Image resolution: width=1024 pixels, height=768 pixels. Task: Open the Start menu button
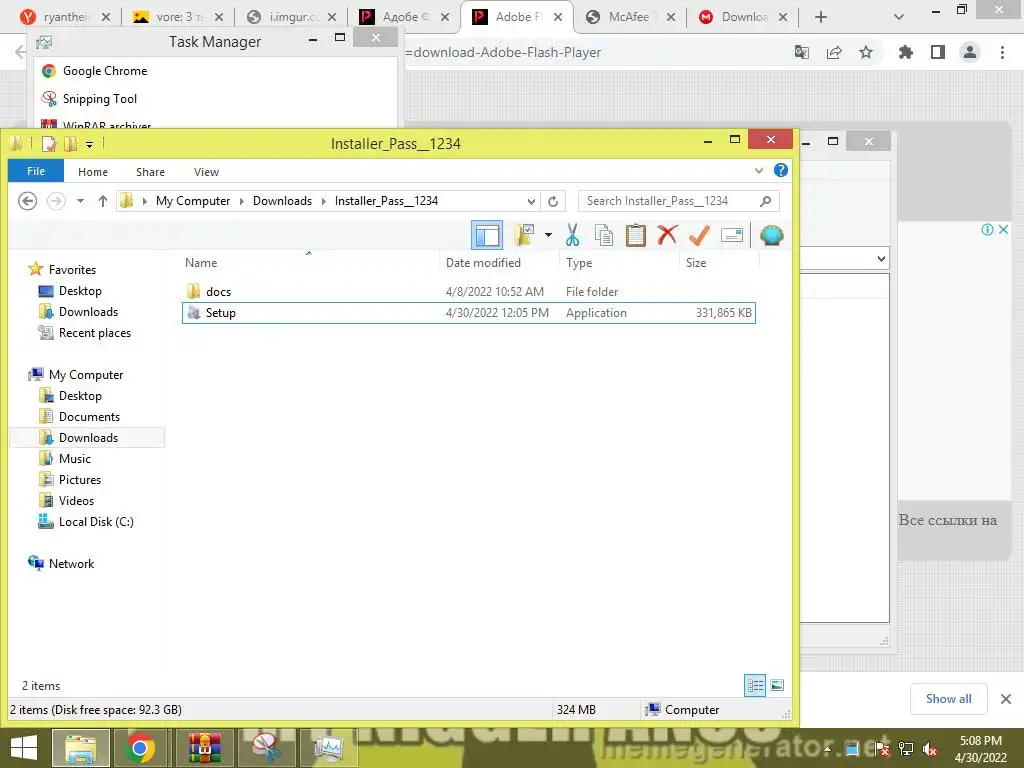point(24,748)
